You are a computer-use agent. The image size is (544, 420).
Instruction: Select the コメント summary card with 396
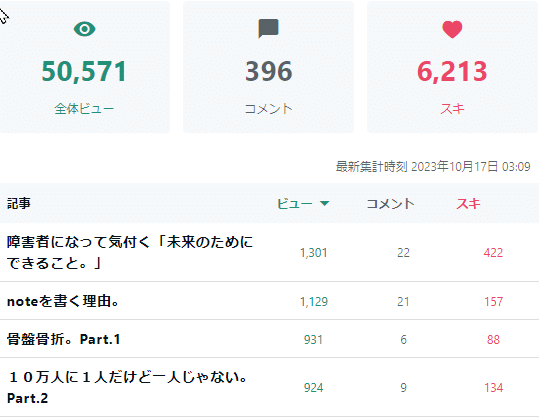(x=268, y=67)
